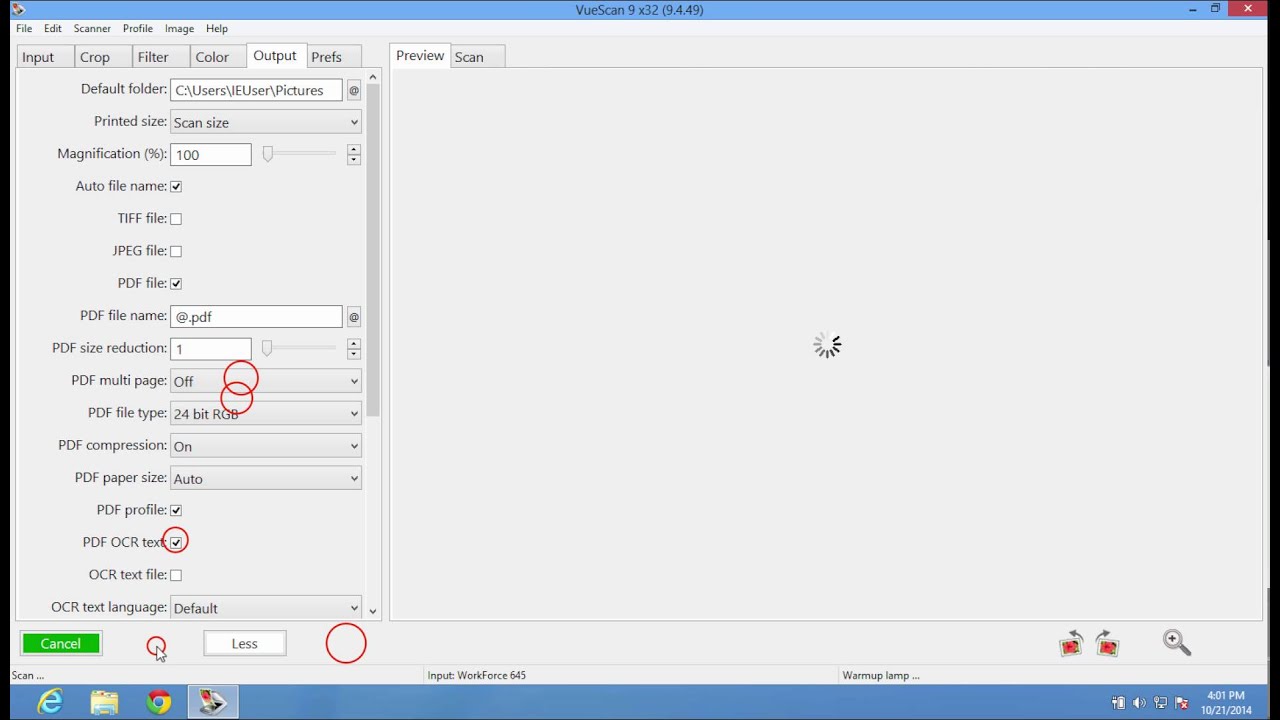Click the Magnification value field
The width and height of the screenshot is (1280, 720).
click(211, 154)
